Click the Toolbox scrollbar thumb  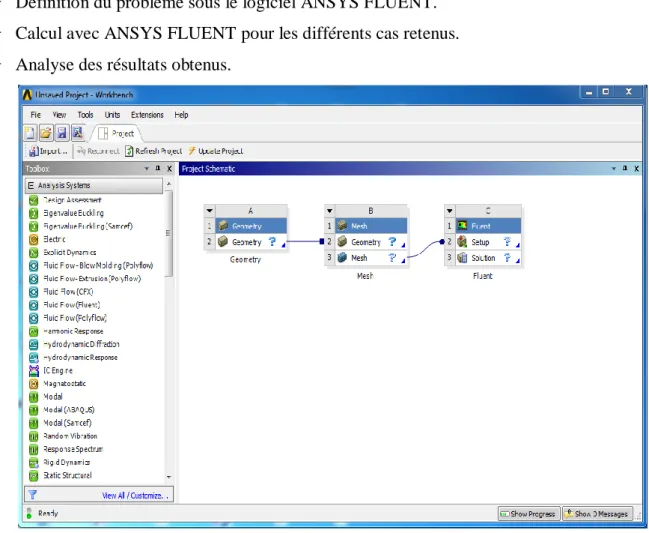[x=168, y=233]
